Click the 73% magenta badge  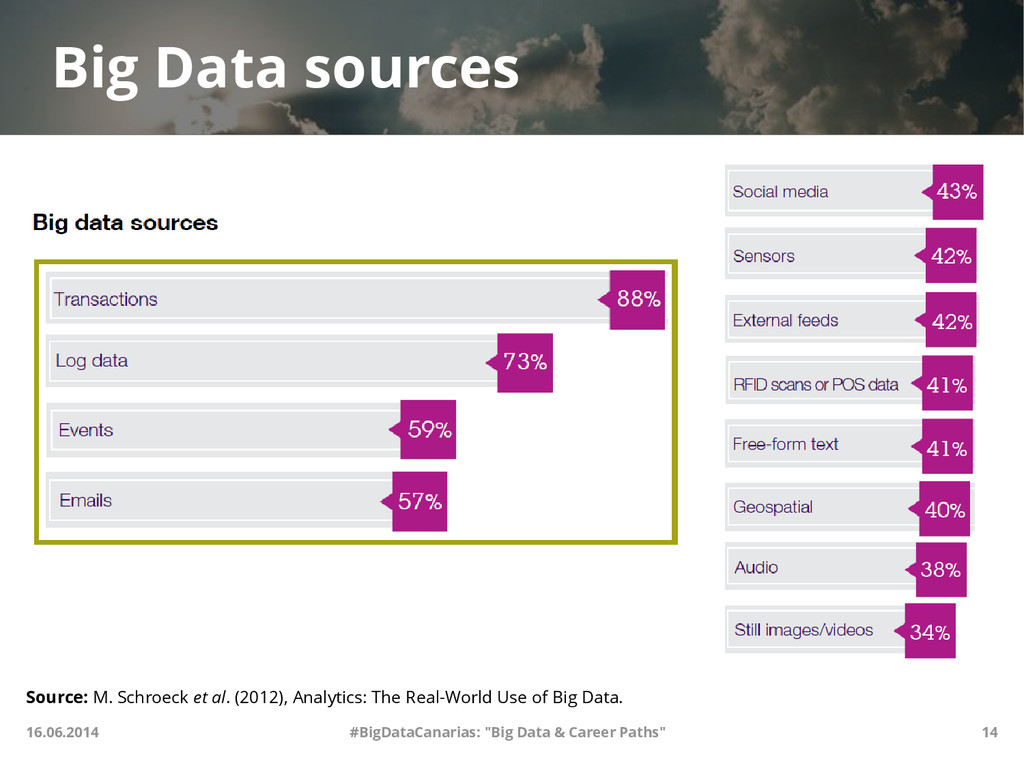pos(524,362)
